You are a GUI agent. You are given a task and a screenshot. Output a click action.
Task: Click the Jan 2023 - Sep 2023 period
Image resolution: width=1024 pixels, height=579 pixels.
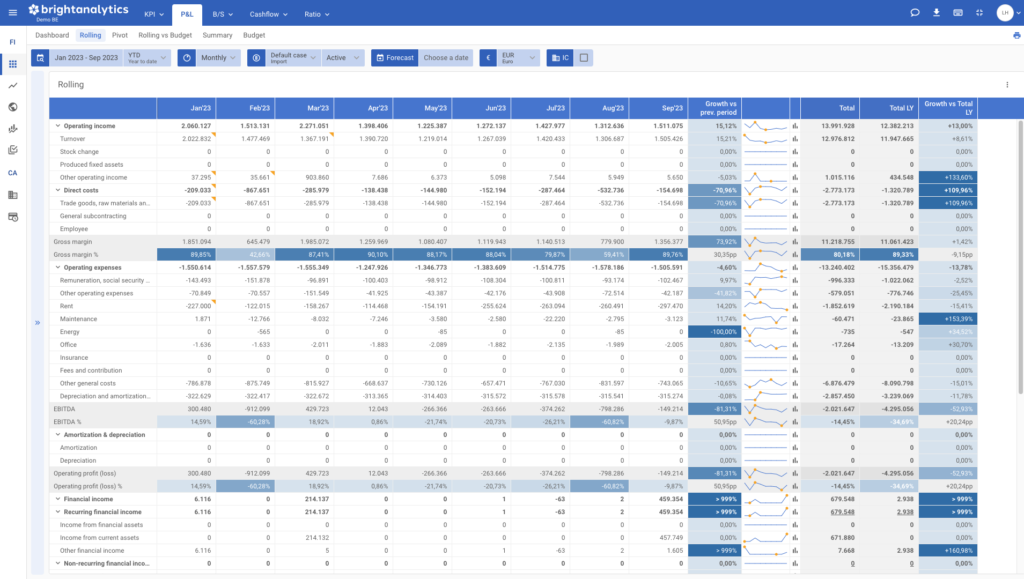pos(86,57)
